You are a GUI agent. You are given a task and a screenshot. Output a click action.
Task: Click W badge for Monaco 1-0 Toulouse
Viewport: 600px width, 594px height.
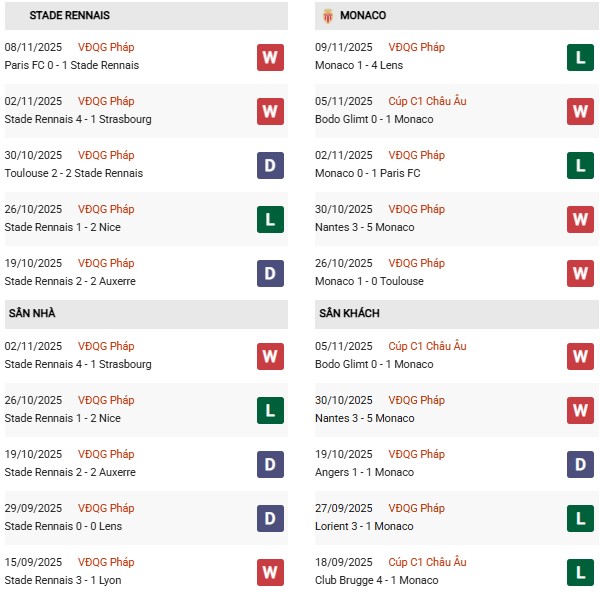click(x=581, y=273)
